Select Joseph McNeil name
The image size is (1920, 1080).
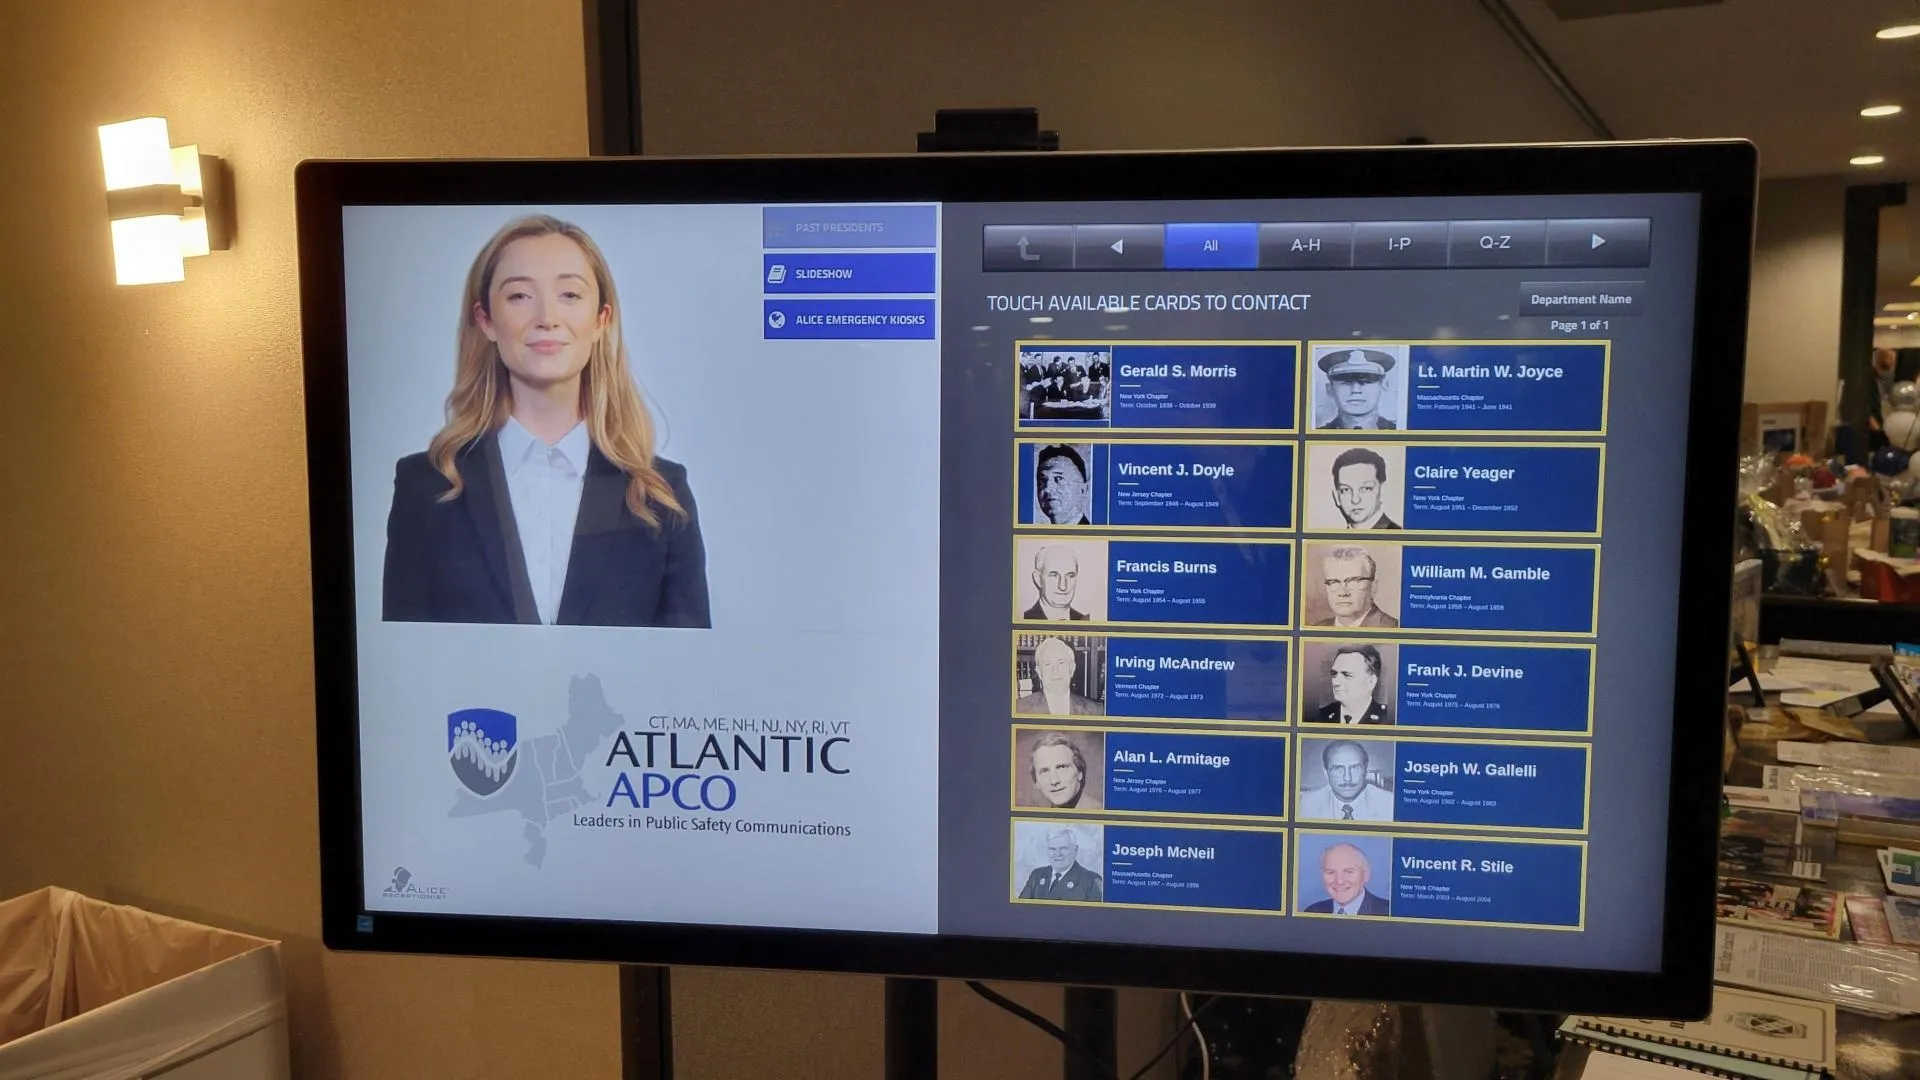coord(1162,851)
